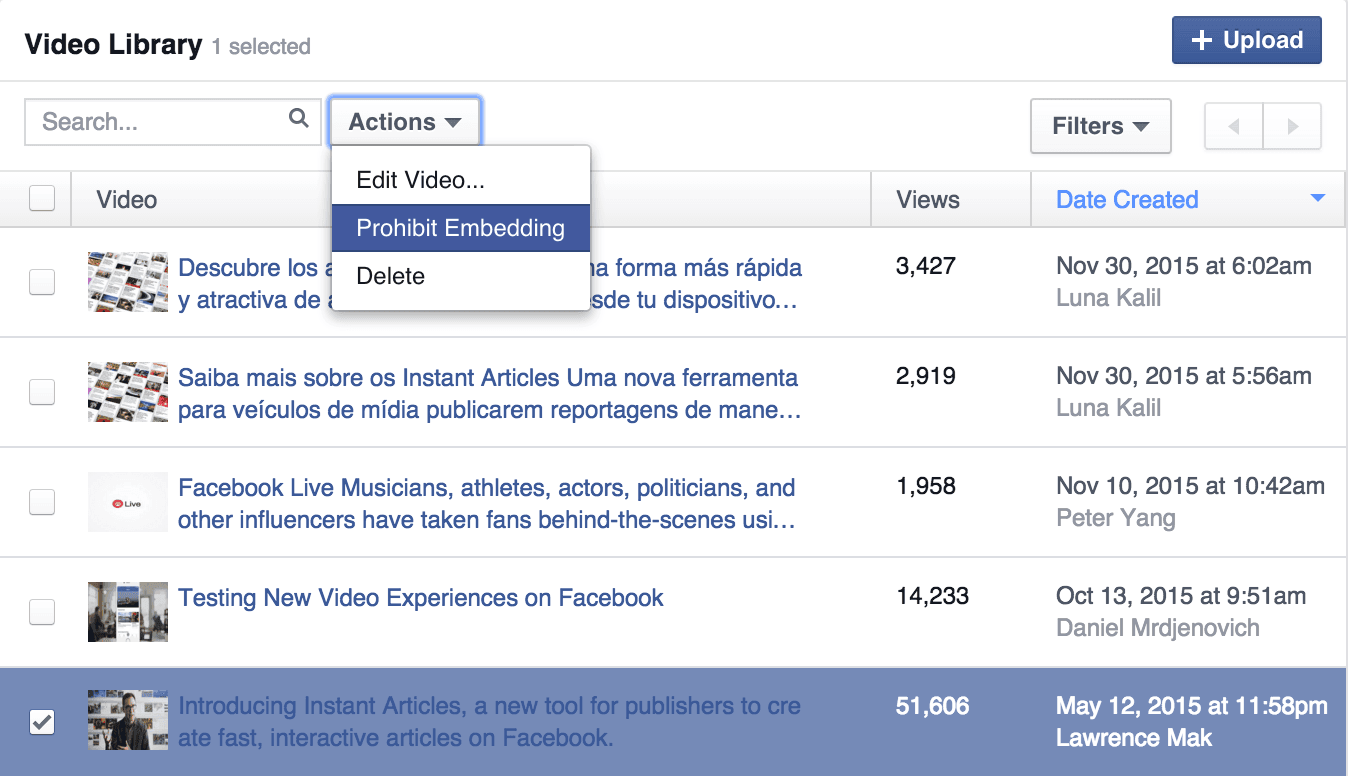This screenshot has height=776, width=1348.
Task: Check the Facebook Live video checkbox
Action: click(42, 502)
